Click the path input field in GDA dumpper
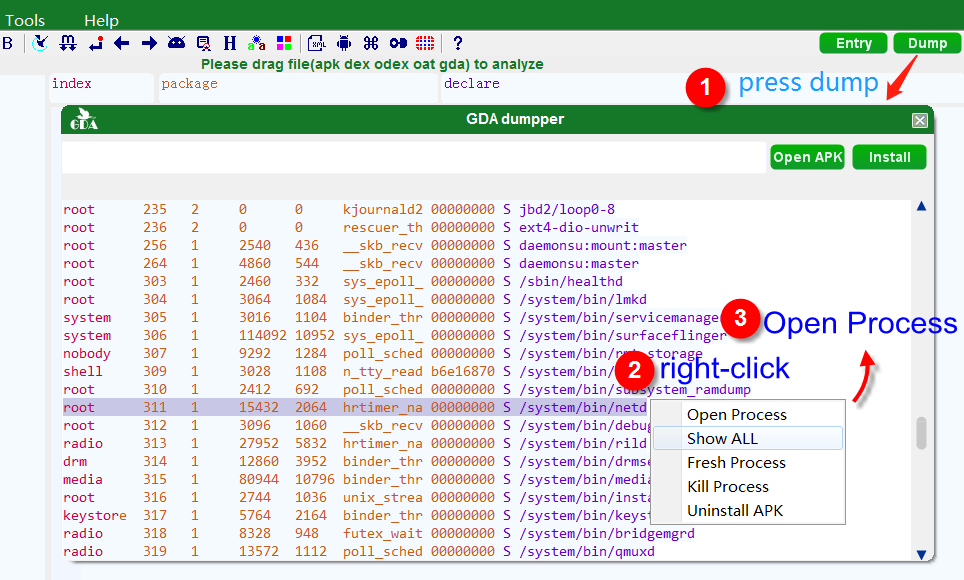The width and height of the screenshot is (964, 580). click(414, 157)
